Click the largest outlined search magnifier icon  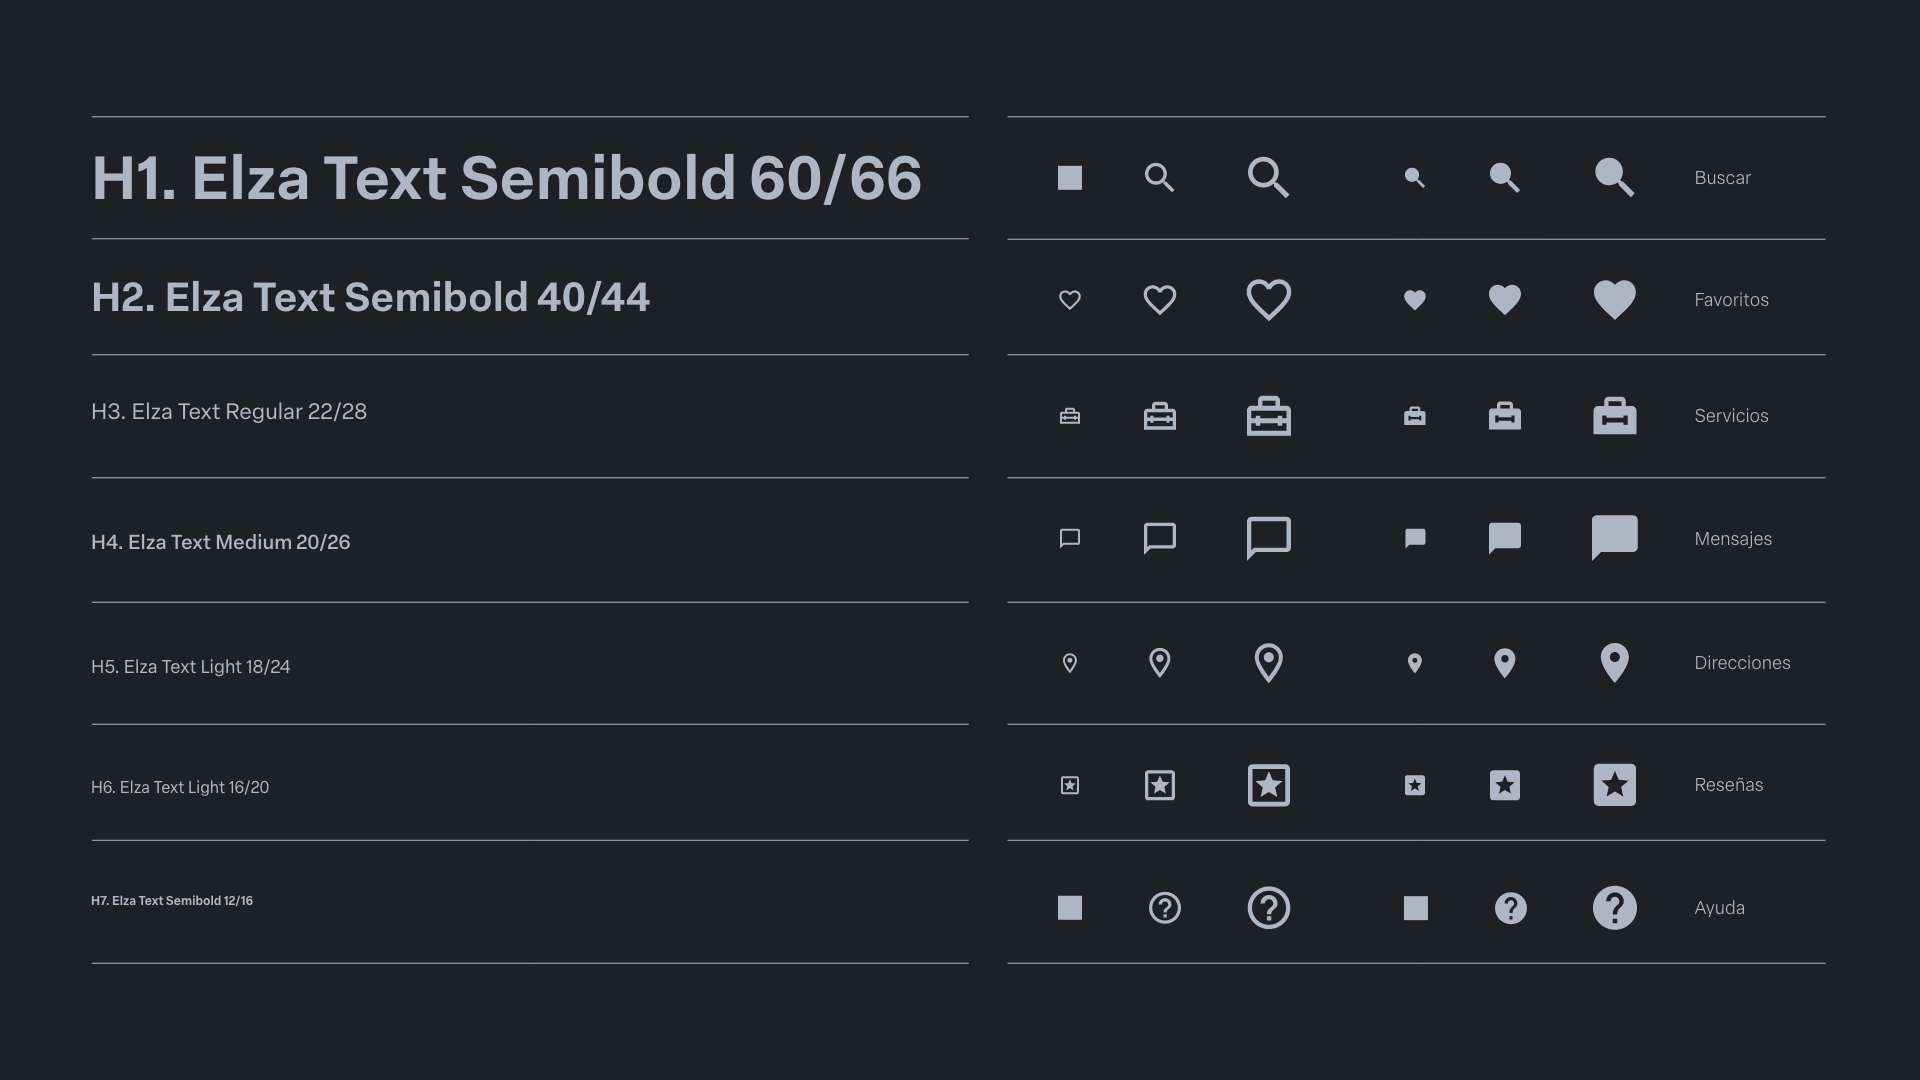tap(1269, 178)
